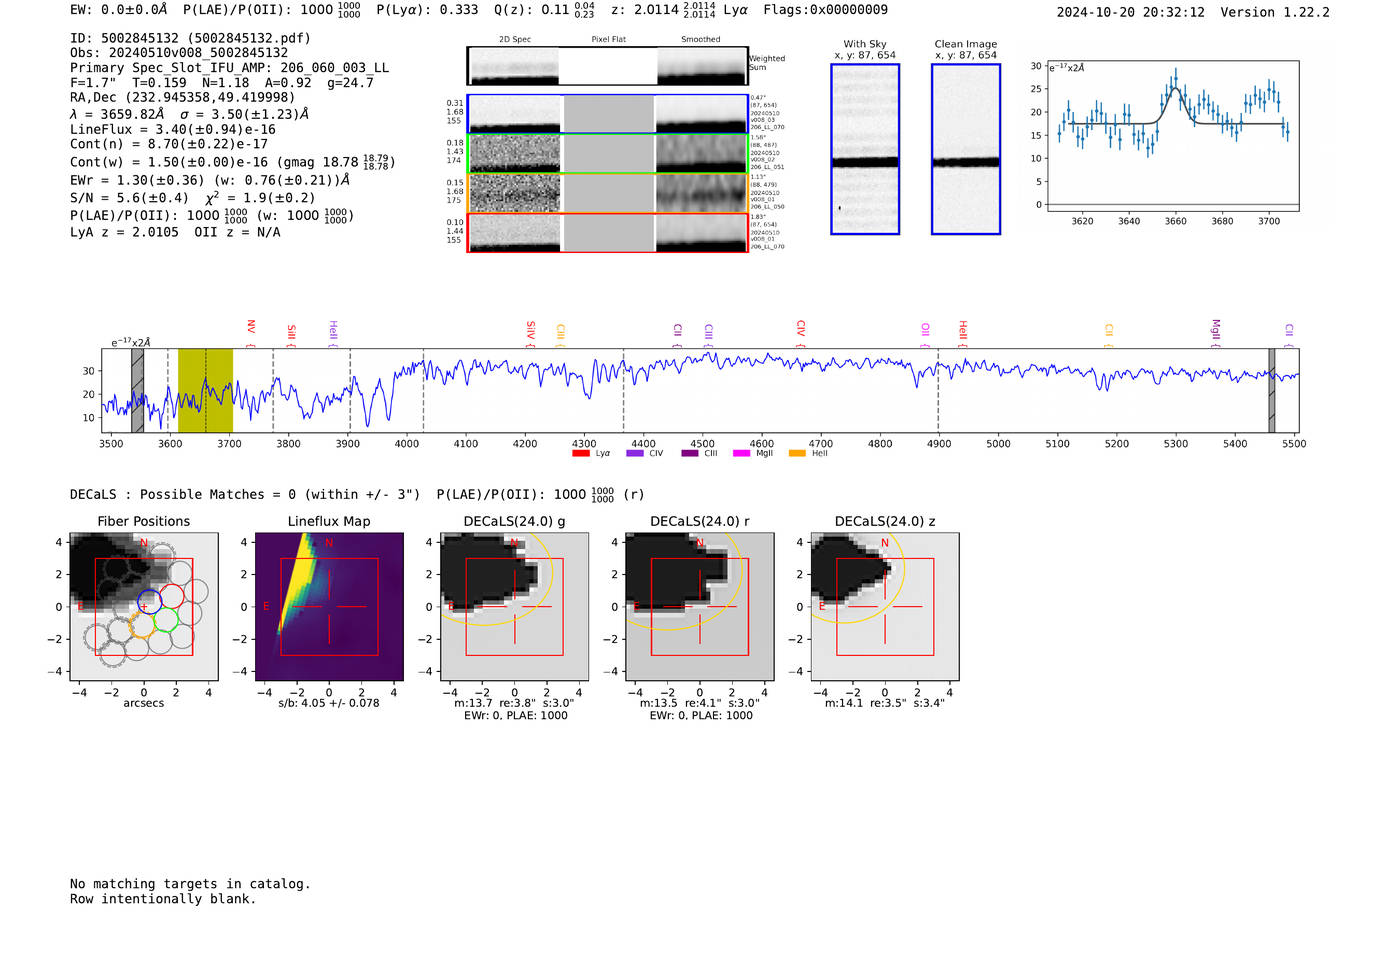The image size is (1400, 953).
Task: Click the Row intentionally blank text
Action: coord(163,899)
